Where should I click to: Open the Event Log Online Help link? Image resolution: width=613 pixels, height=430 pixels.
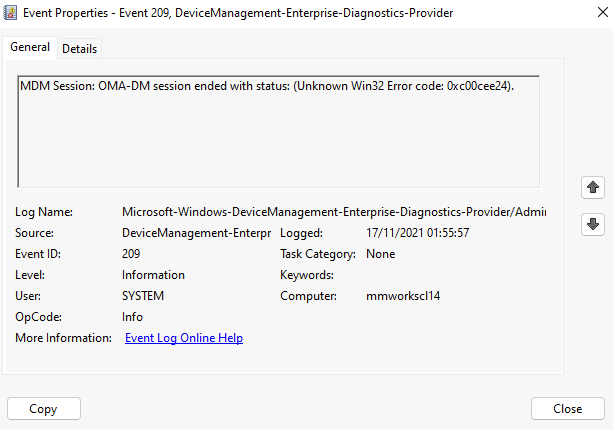pos(183,338)
